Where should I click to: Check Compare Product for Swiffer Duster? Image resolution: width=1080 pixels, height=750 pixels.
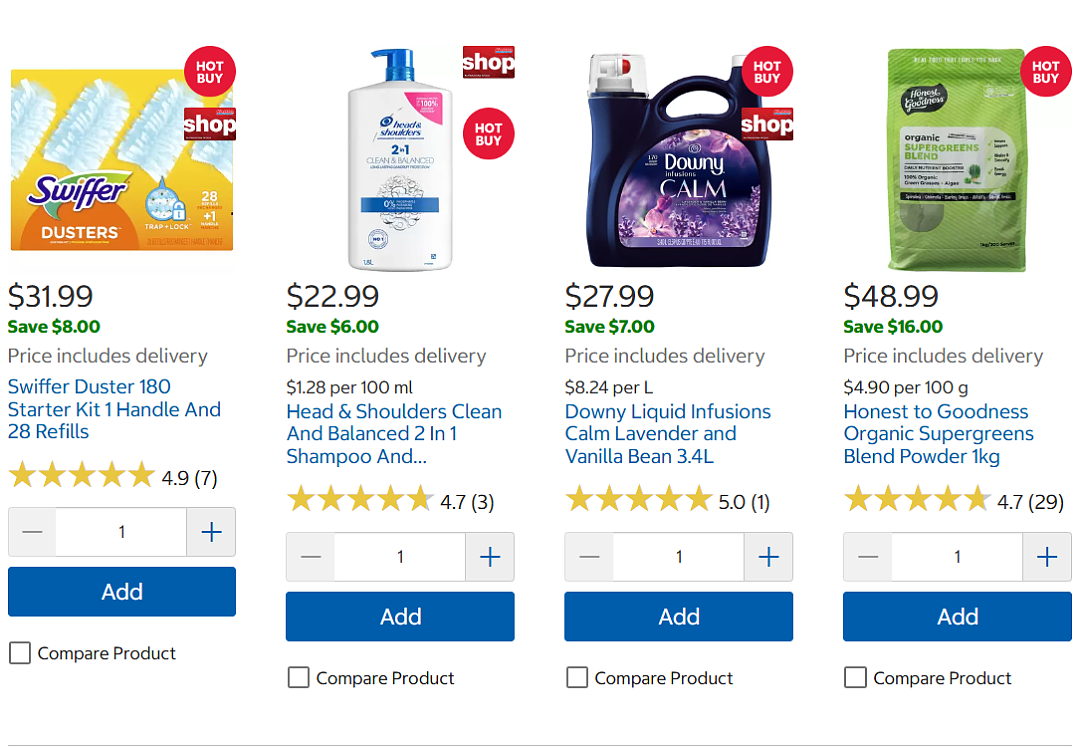coord(20,653)
